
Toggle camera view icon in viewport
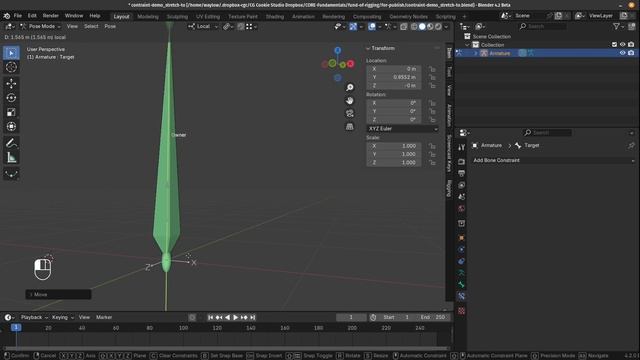(350, 113)
